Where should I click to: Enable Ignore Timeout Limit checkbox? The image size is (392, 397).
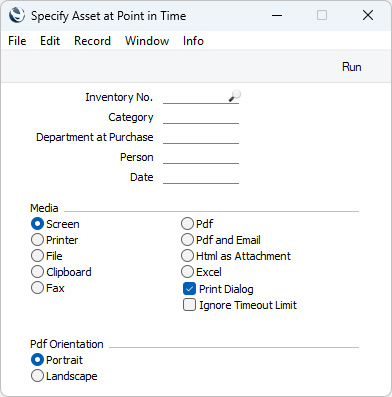point(189,305)
